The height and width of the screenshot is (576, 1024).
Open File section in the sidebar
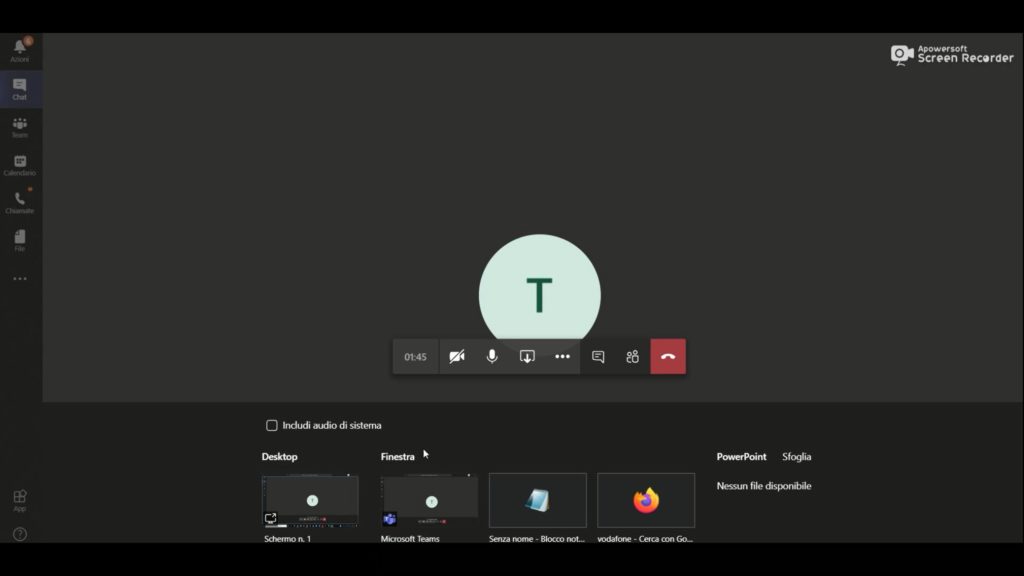[x=20, y=240]
